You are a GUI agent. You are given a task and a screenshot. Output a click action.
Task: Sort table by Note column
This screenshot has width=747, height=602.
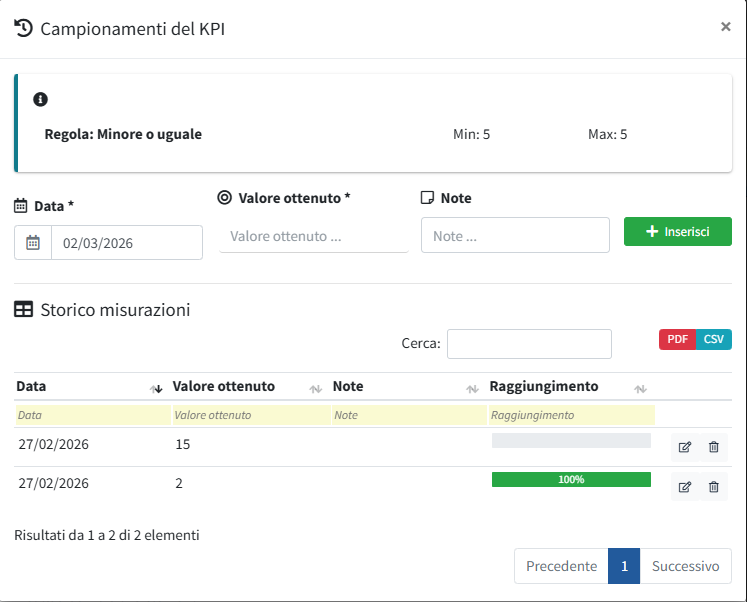point(400,387)
